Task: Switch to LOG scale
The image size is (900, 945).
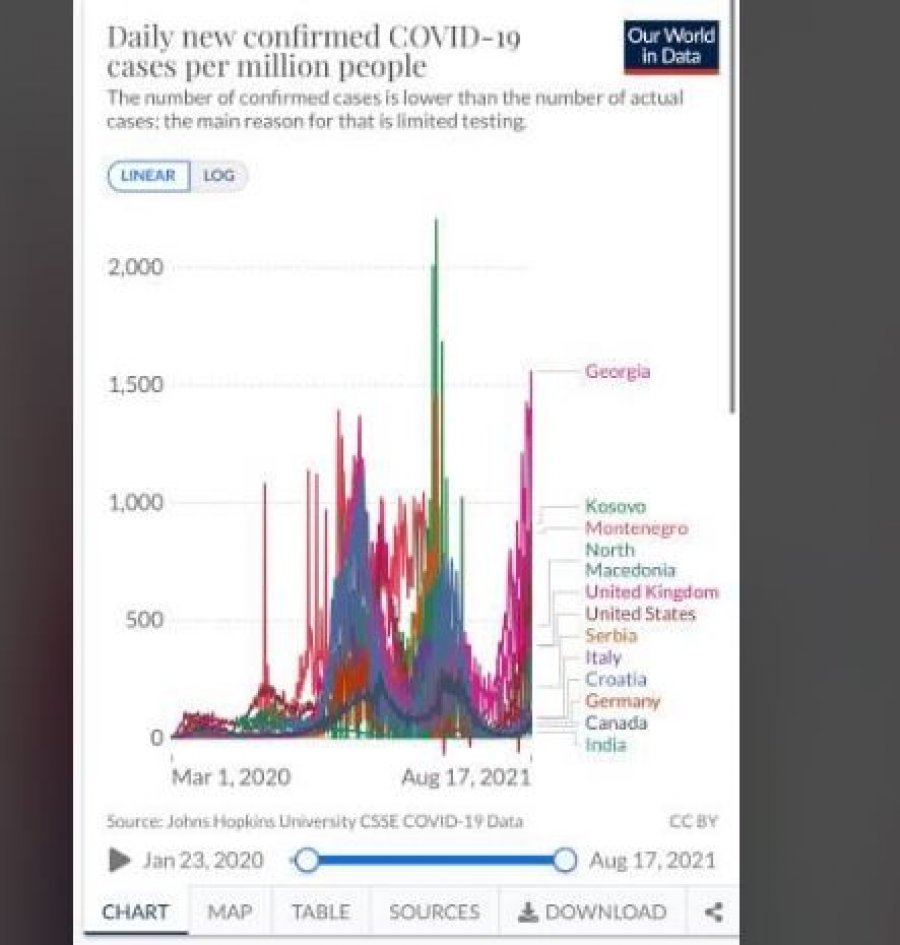Action: (x=218, y=176)
